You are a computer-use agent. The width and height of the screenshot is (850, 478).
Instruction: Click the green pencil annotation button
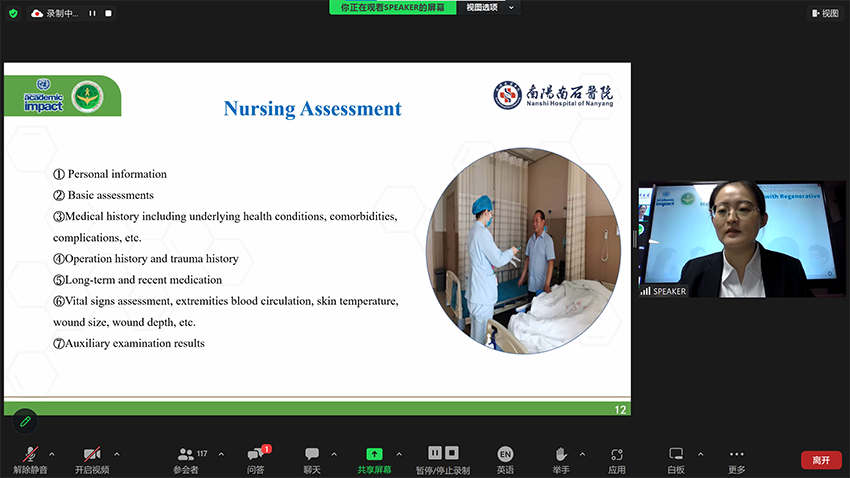point(25,422)
